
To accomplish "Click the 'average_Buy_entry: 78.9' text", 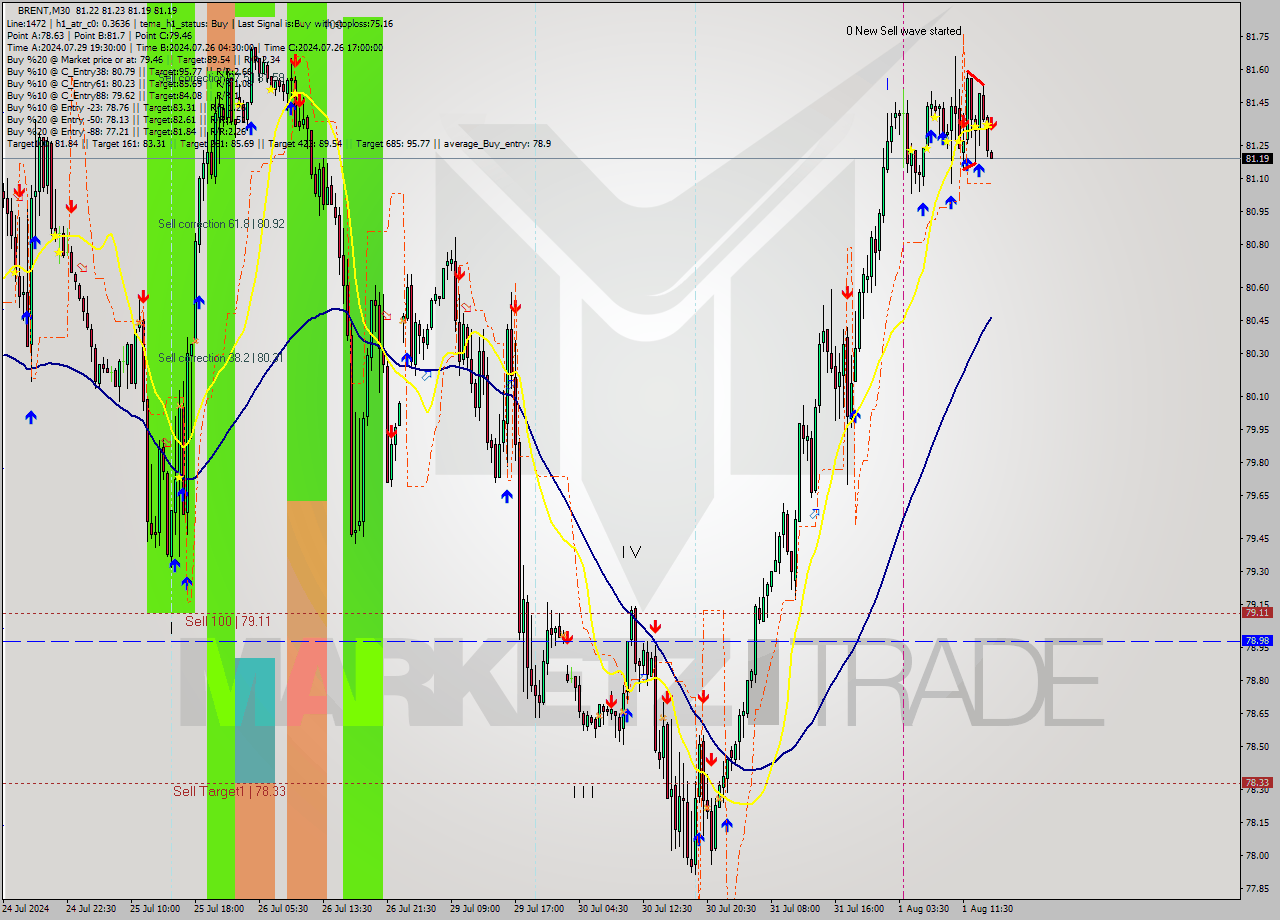I will click(x=497, y=144).
